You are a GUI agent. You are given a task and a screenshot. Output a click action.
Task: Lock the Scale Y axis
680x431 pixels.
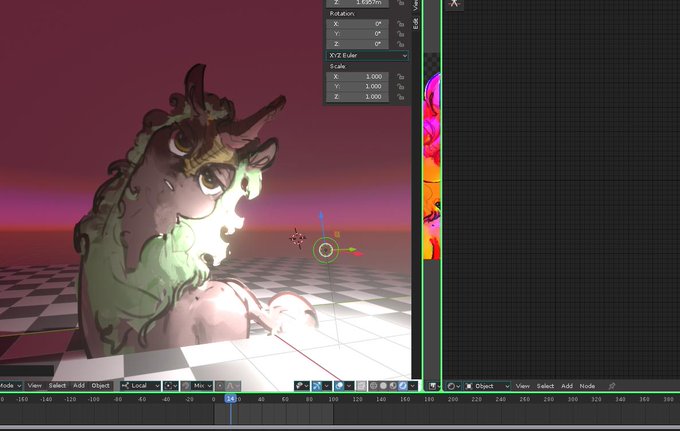[x=400, y=86]
